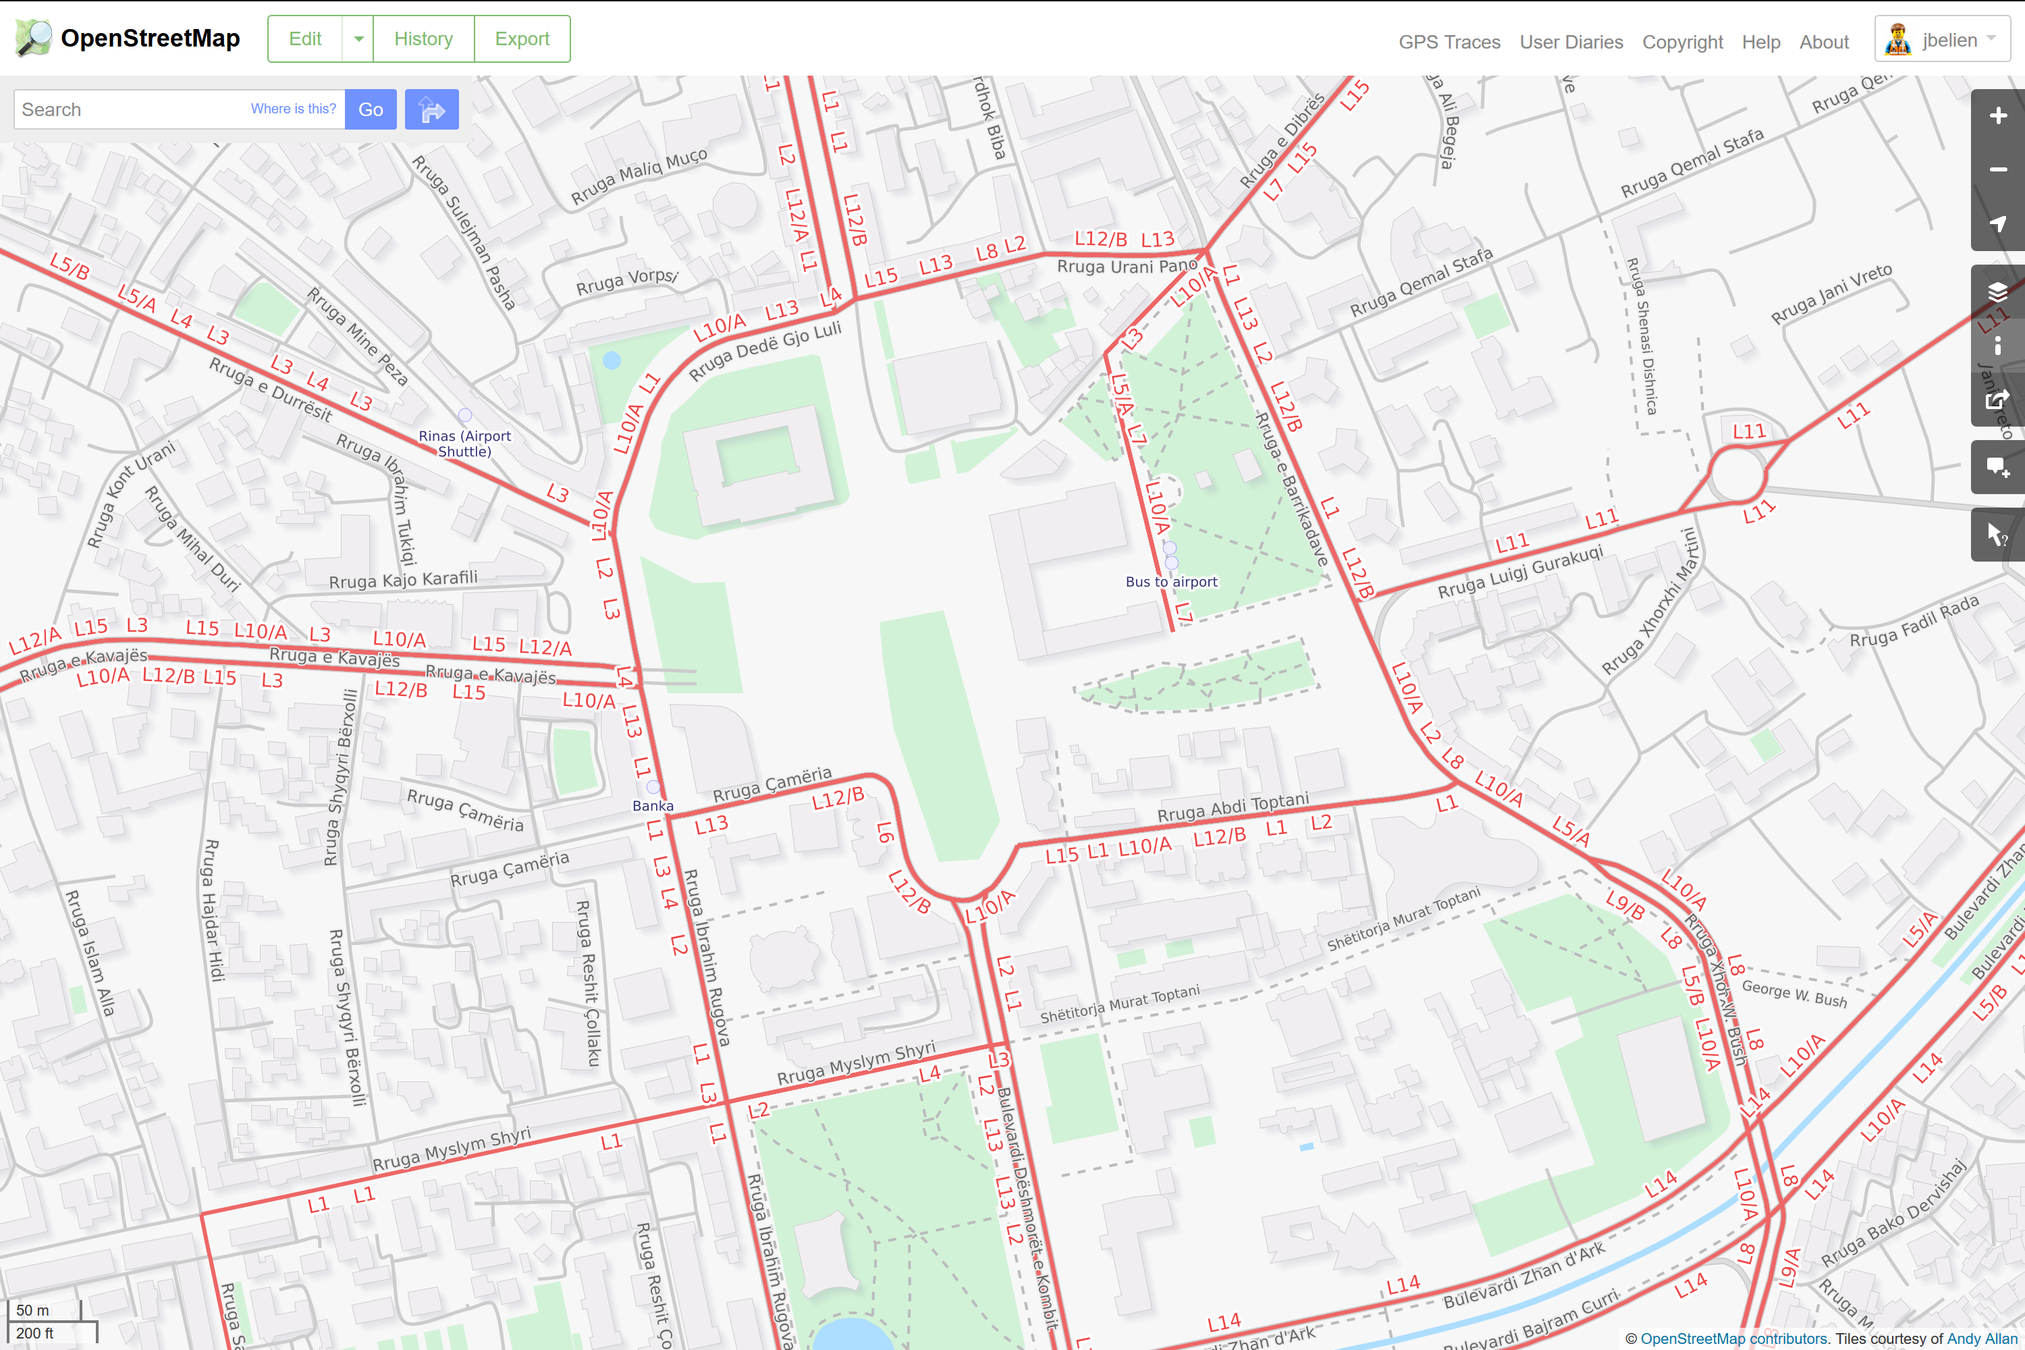Open GPS Traces page
This screenshot has height=1350, width=2025.
coord(1449,42)
